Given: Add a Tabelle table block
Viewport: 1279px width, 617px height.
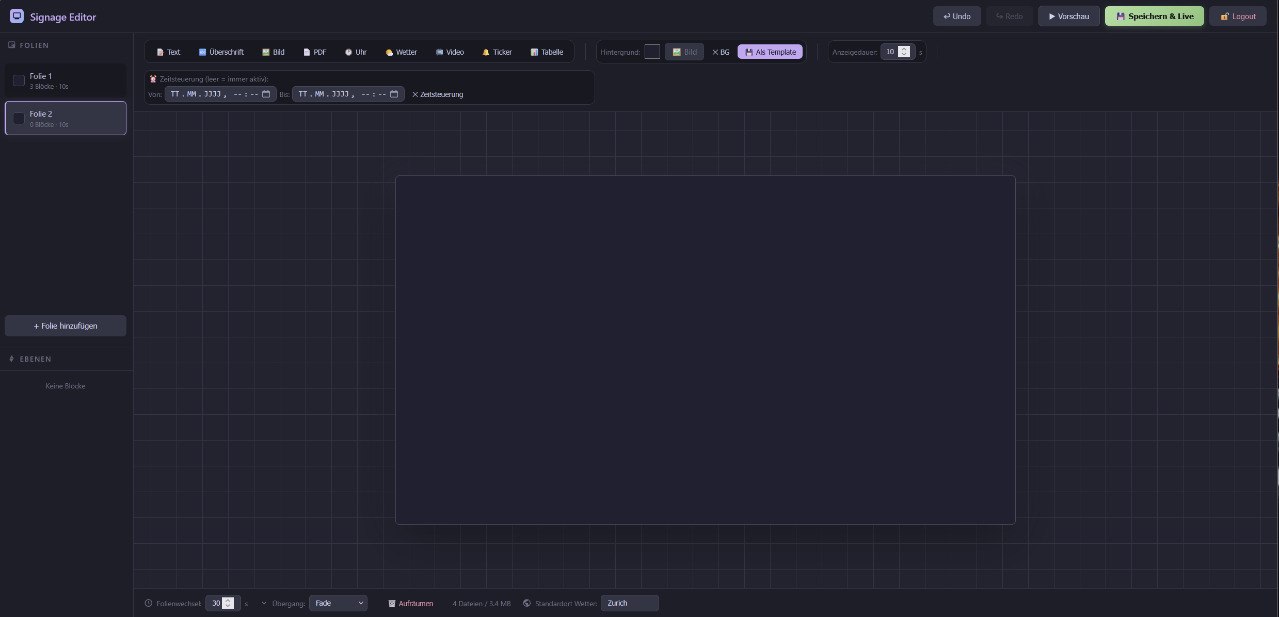Looking at the screenshot, I should pos(547,52).
